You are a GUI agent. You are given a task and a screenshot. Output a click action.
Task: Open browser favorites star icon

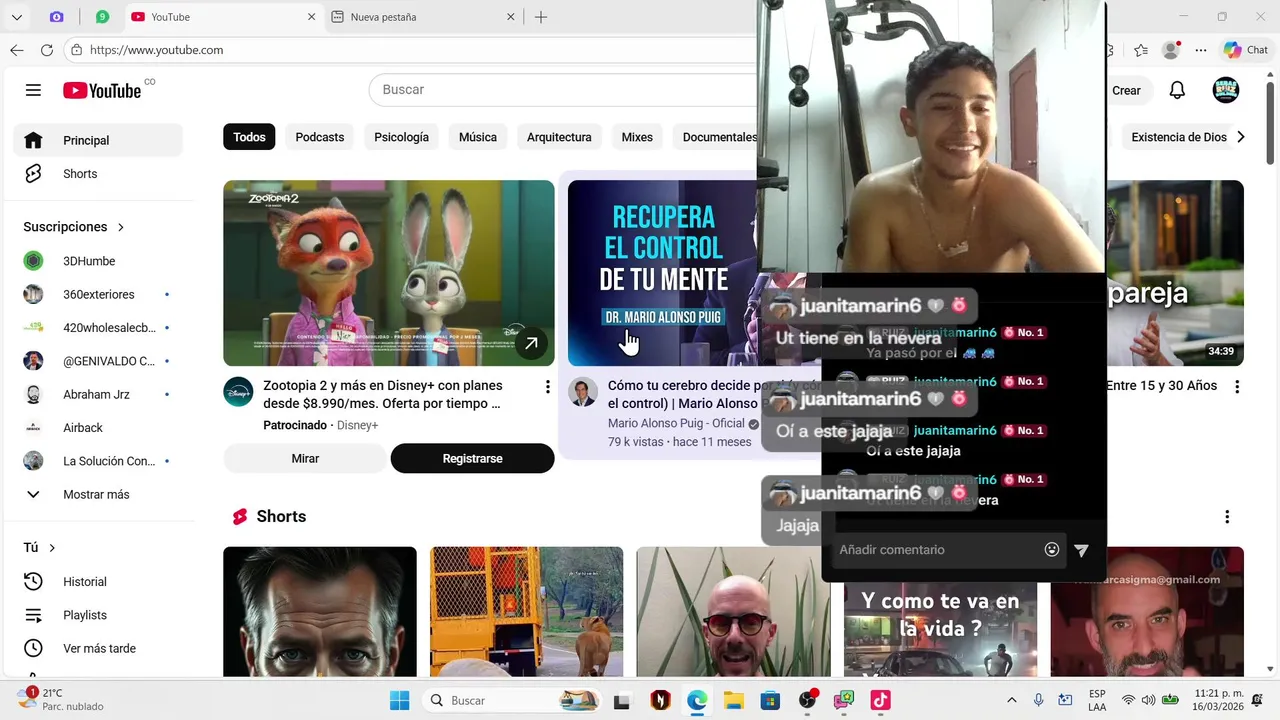(1141, 50)
